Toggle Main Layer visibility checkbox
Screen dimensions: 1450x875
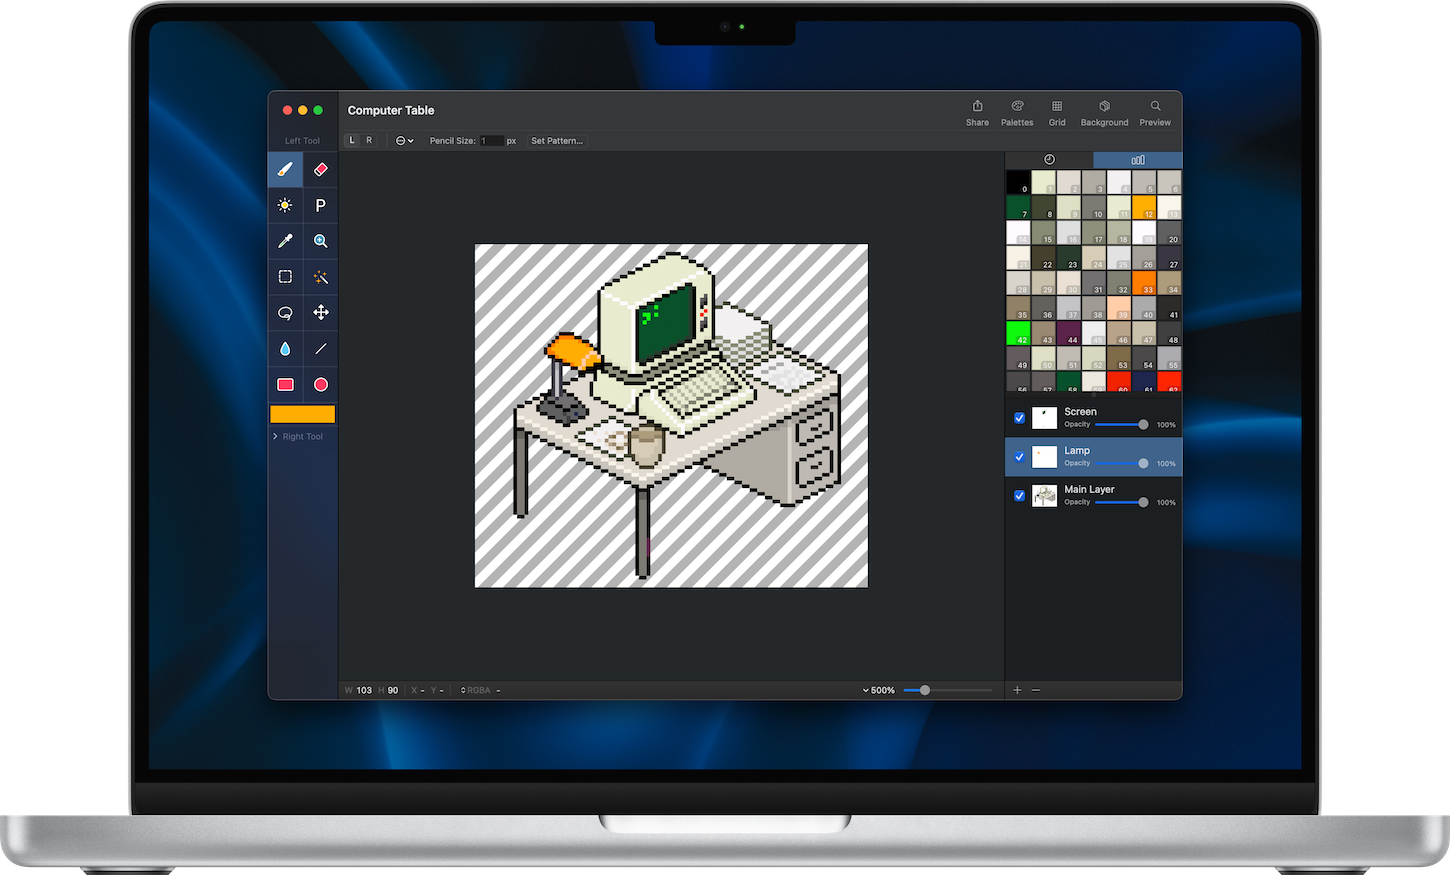[1019, 496]
